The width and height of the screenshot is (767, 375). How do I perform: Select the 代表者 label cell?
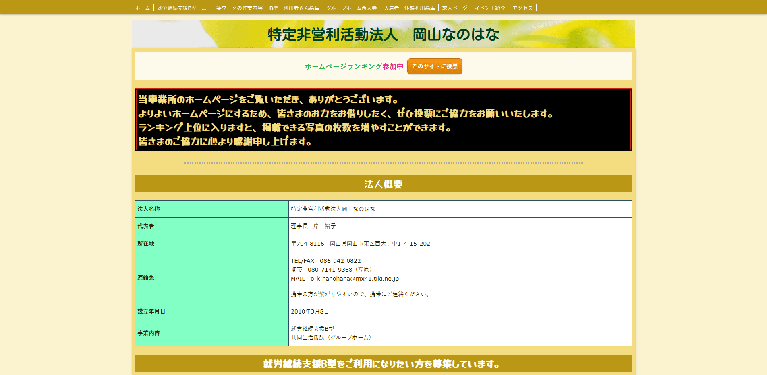click(211, 226)
